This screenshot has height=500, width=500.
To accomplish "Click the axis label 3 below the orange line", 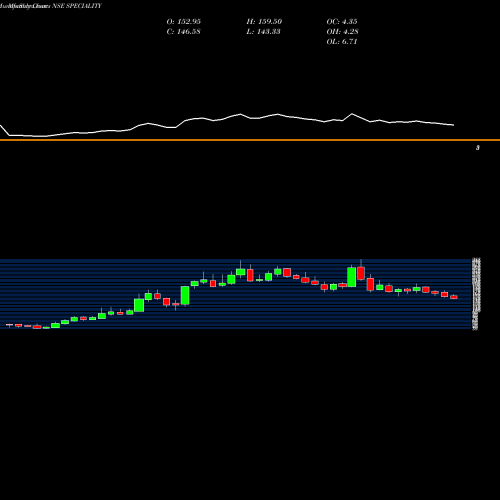I will point(478,148).
